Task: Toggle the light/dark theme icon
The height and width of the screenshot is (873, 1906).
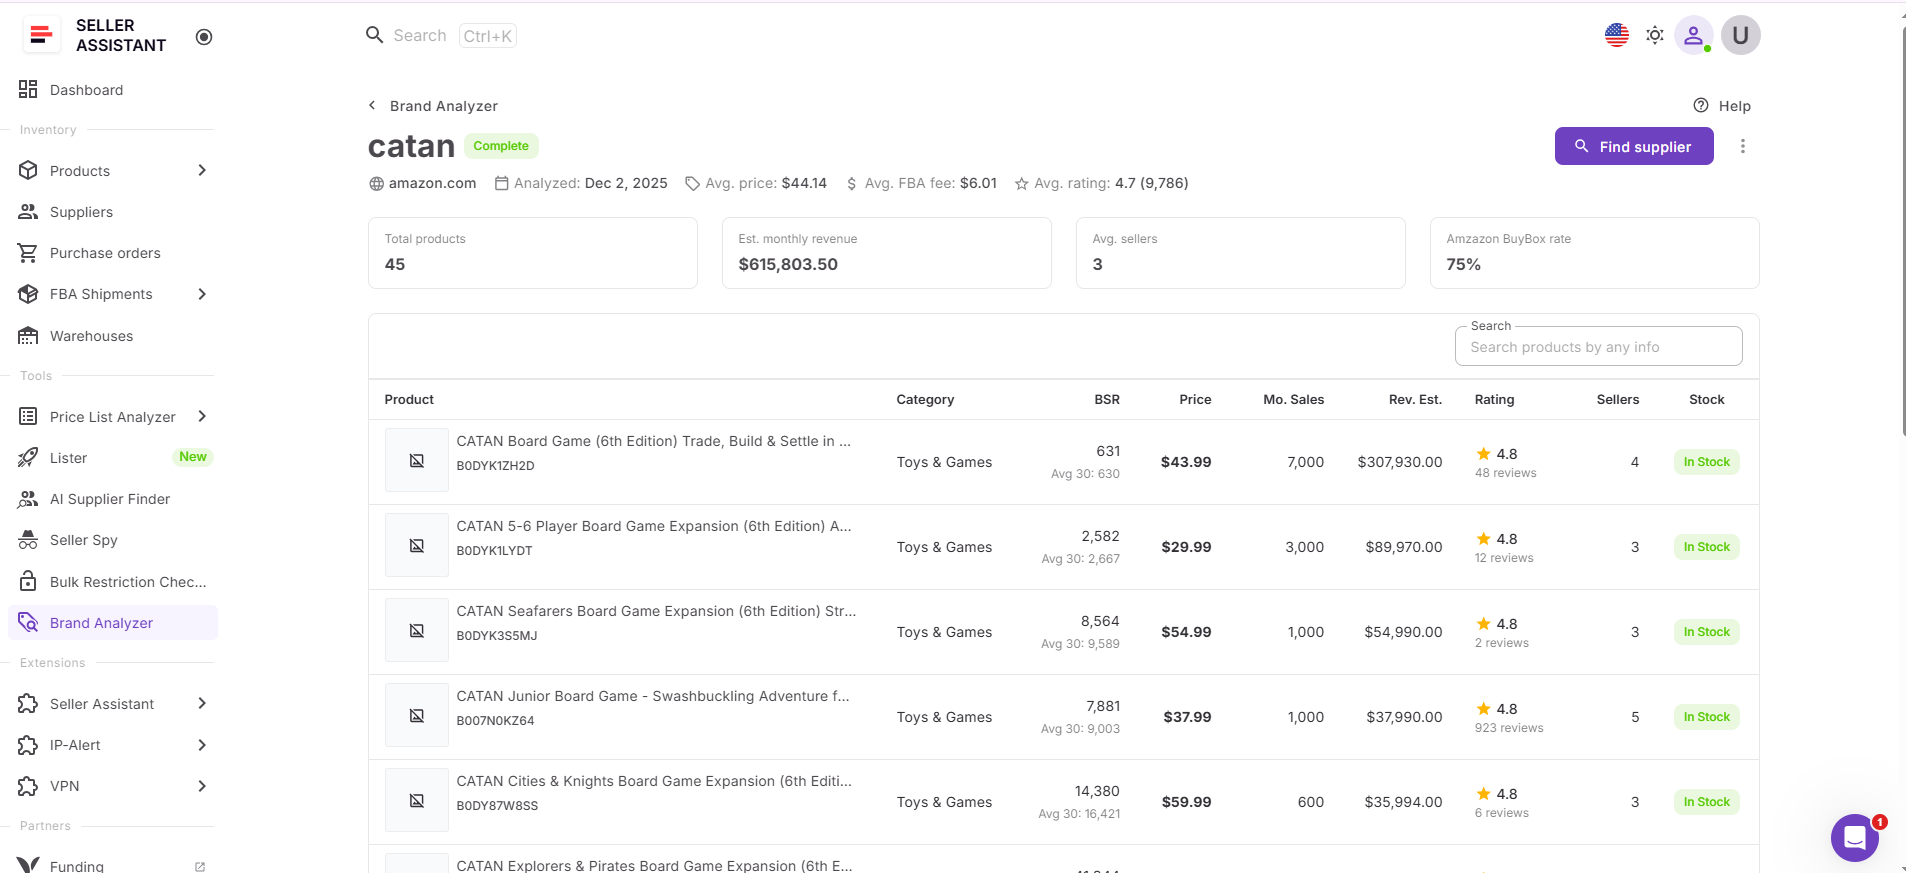Action: coord(1655,35)
